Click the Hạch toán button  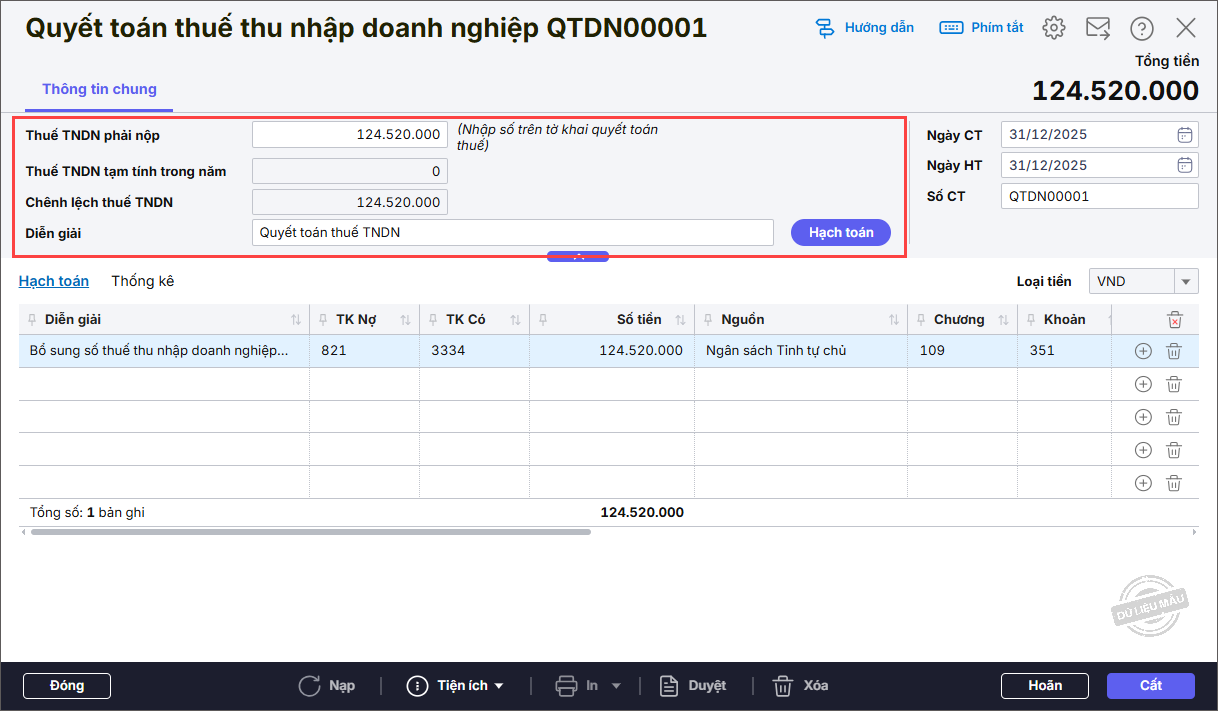pyautogui.click(x=841, y=232)
